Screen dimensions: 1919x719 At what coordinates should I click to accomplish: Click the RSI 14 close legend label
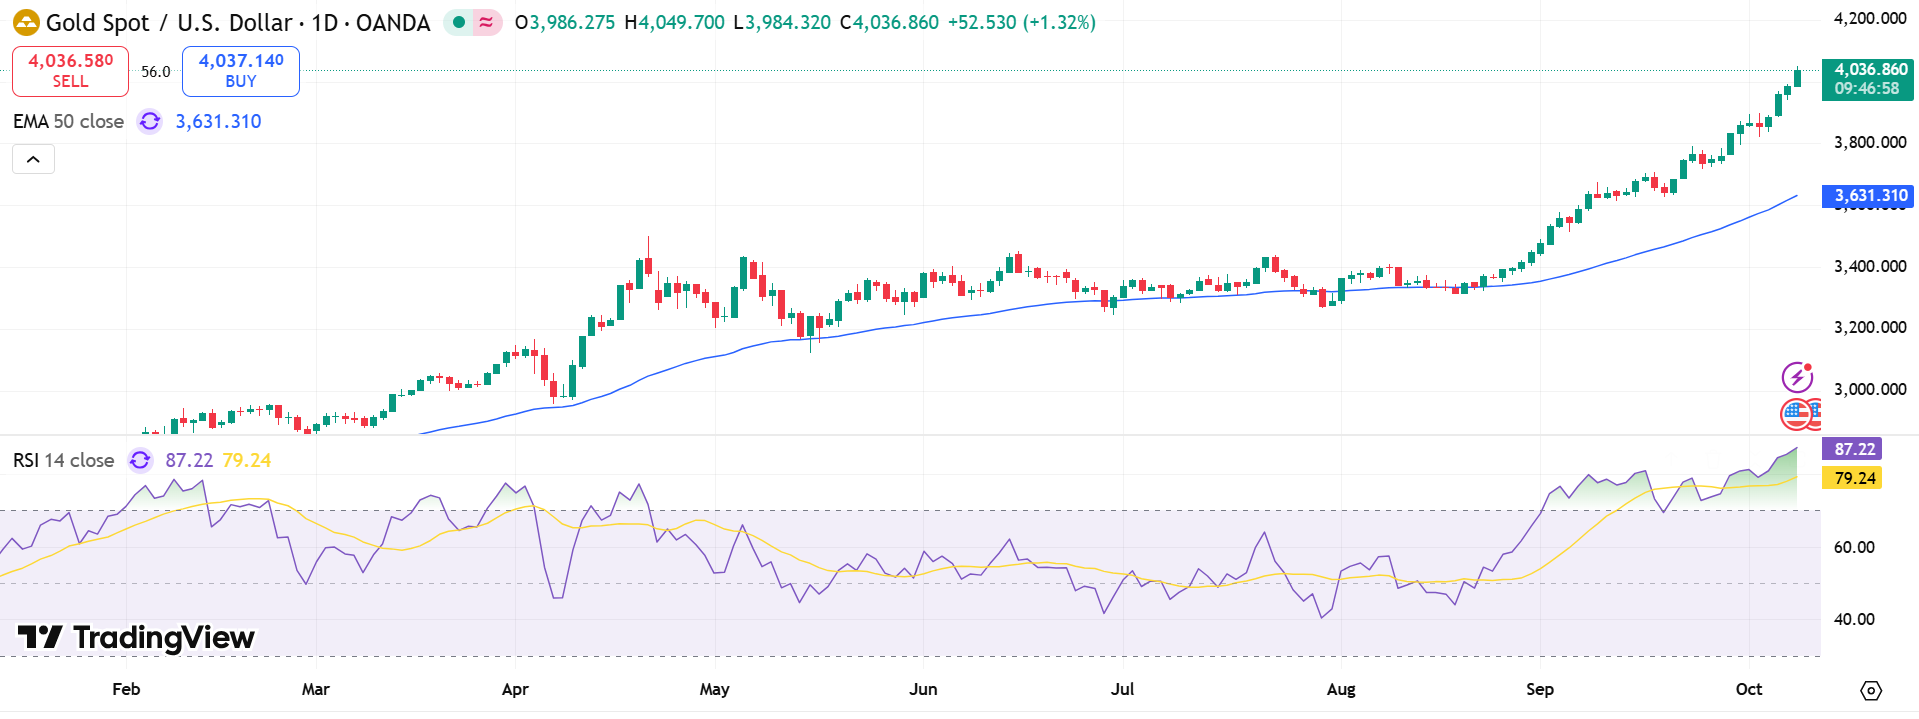pos(63,460)
